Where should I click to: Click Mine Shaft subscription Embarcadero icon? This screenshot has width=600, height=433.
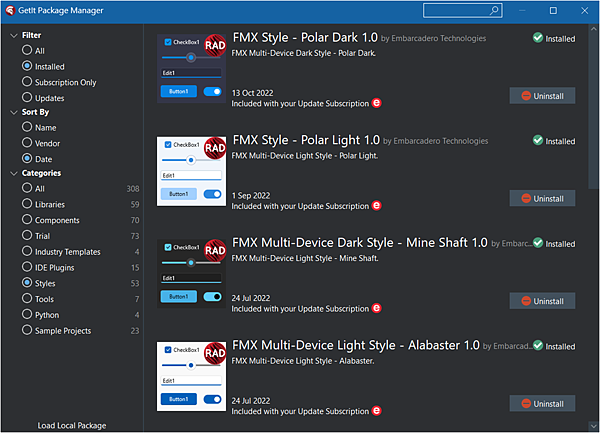pos(377,308)
